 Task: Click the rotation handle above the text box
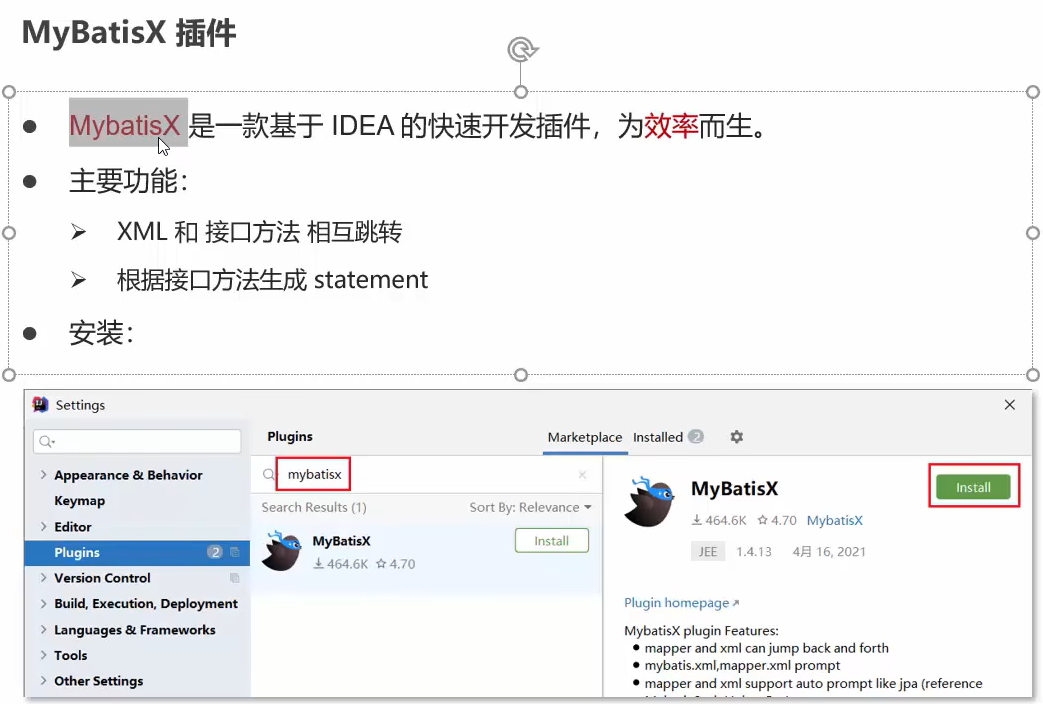pyautogui.click(x=522, y=50)
